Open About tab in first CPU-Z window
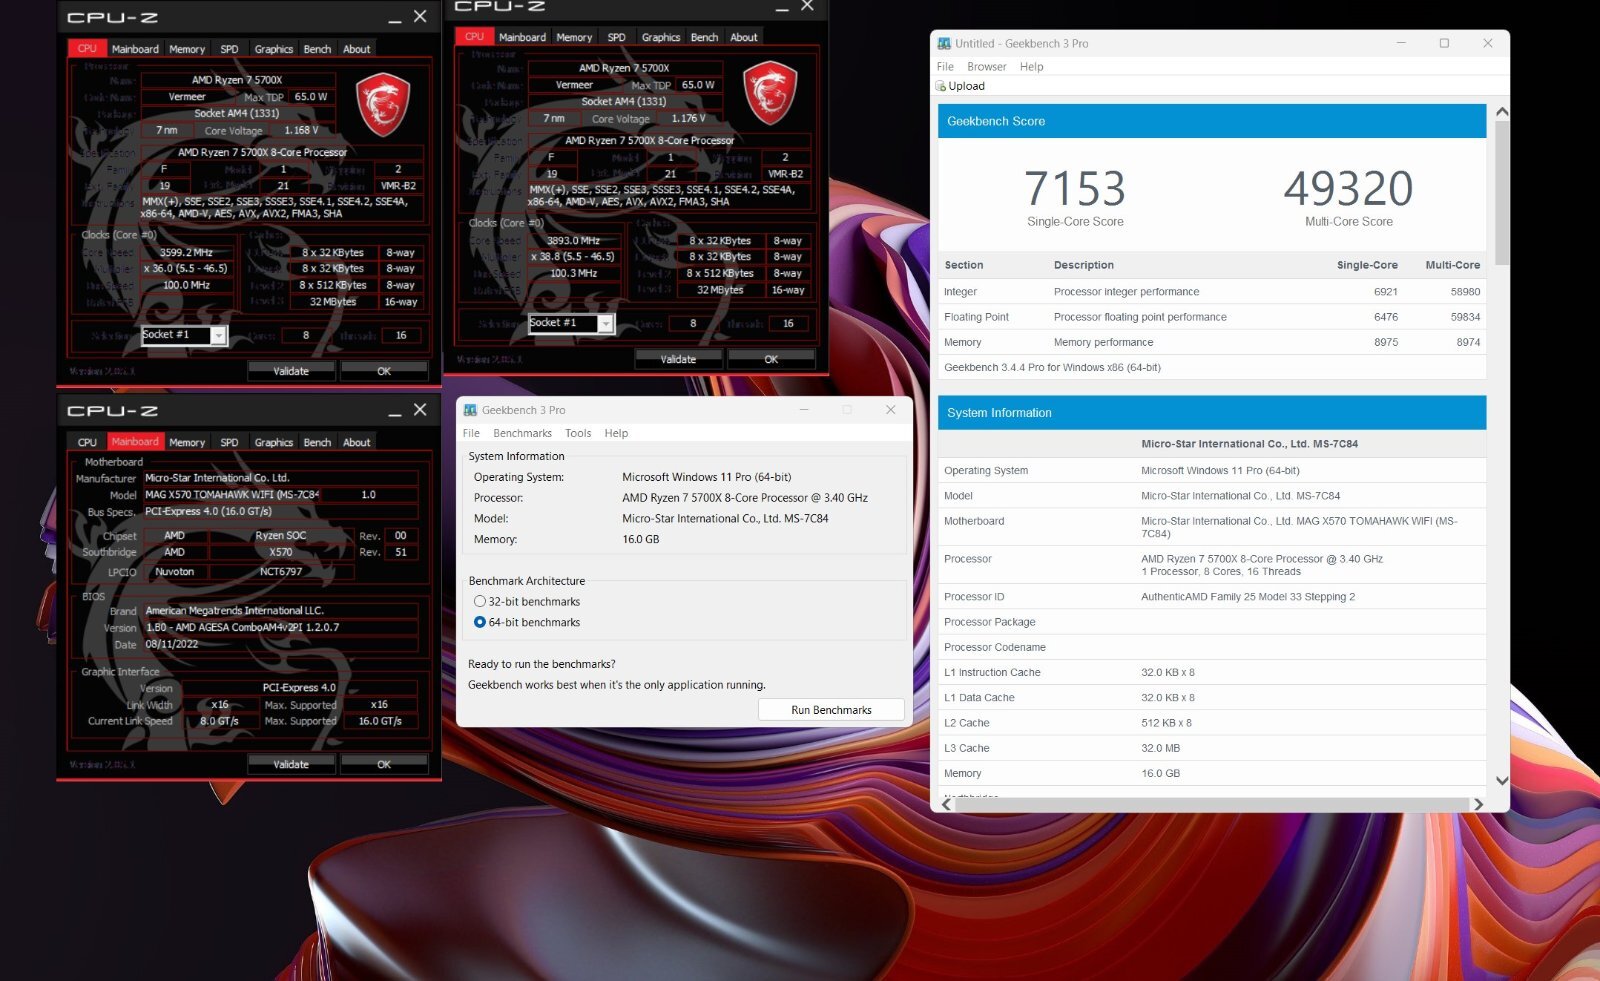Viewport: 1600px width, 981px height. point(357,49)
